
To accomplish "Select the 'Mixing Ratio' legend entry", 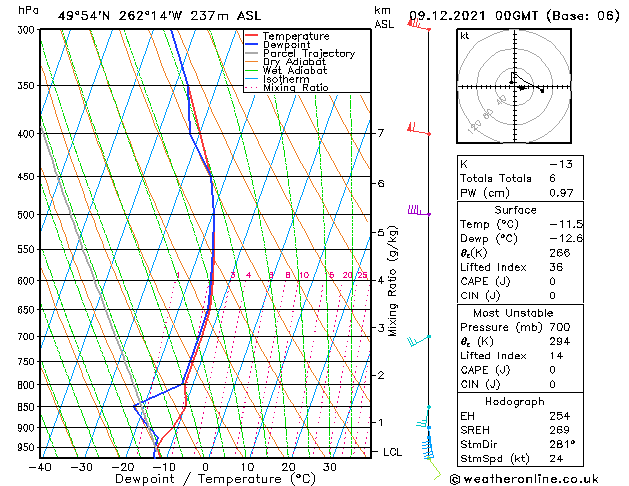I will tap(296, 88).
